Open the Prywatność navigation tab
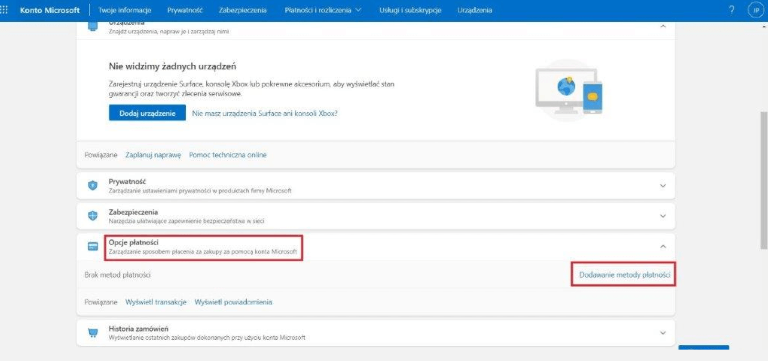Screen dimensions: 768x361 [185, 10]
